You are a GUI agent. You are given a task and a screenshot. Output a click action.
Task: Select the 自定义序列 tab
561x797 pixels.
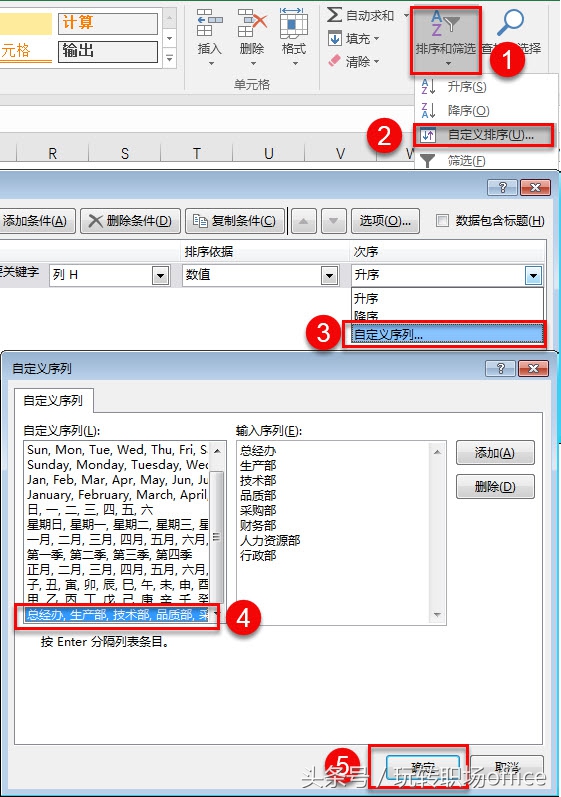(53, 401)
